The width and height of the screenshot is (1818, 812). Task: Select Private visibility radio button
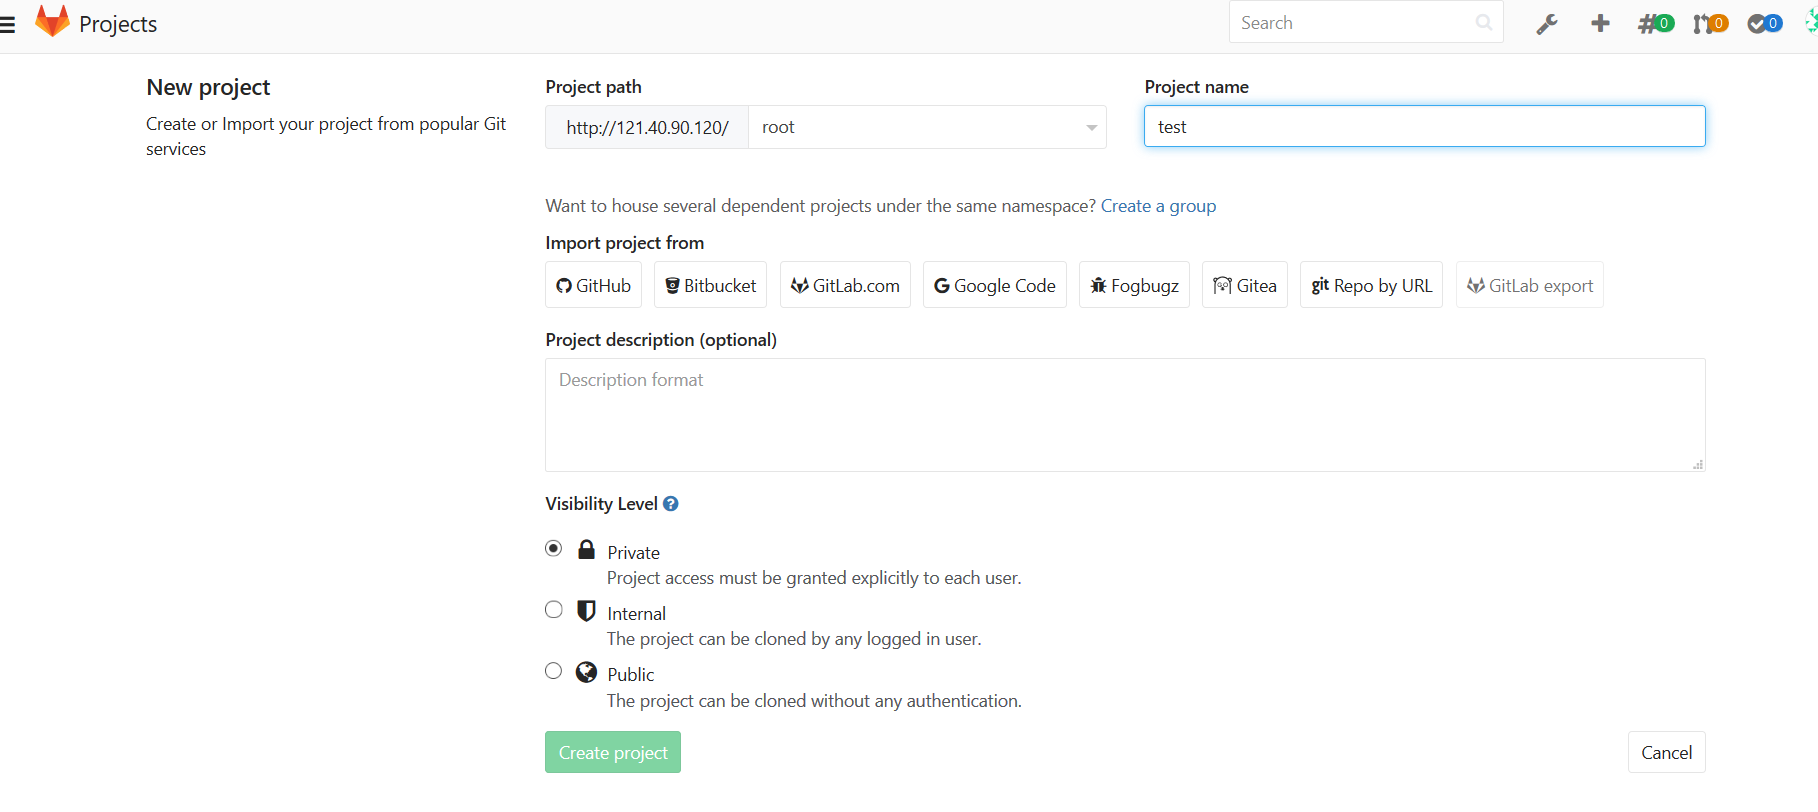click(x=554, y=548)
